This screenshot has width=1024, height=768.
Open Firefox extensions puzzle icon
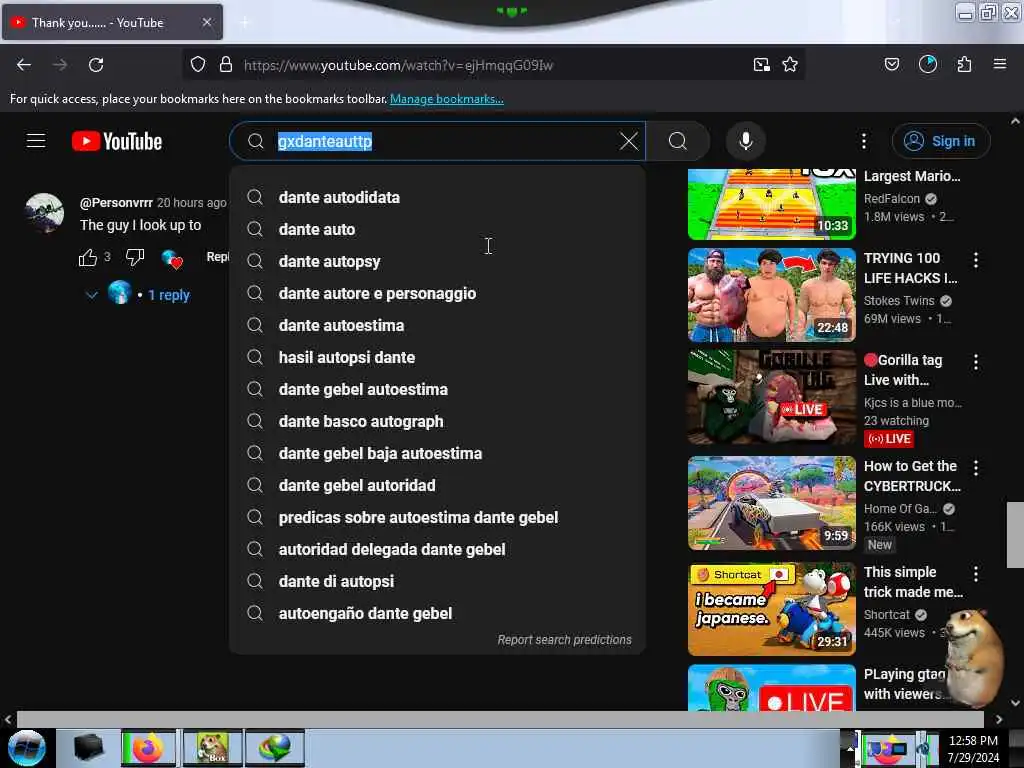(x=964, y=65)
